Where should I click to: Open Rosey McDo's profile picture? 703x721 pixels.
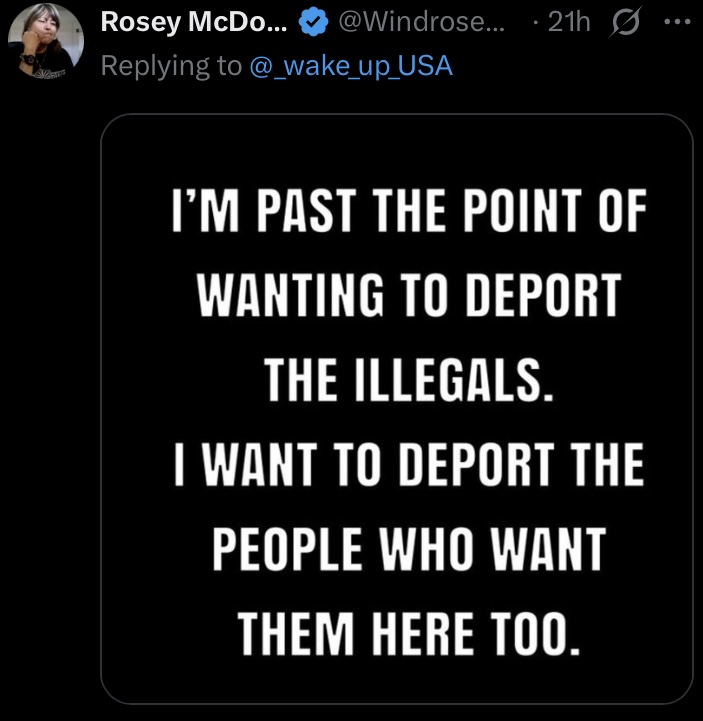coord(46,40)
